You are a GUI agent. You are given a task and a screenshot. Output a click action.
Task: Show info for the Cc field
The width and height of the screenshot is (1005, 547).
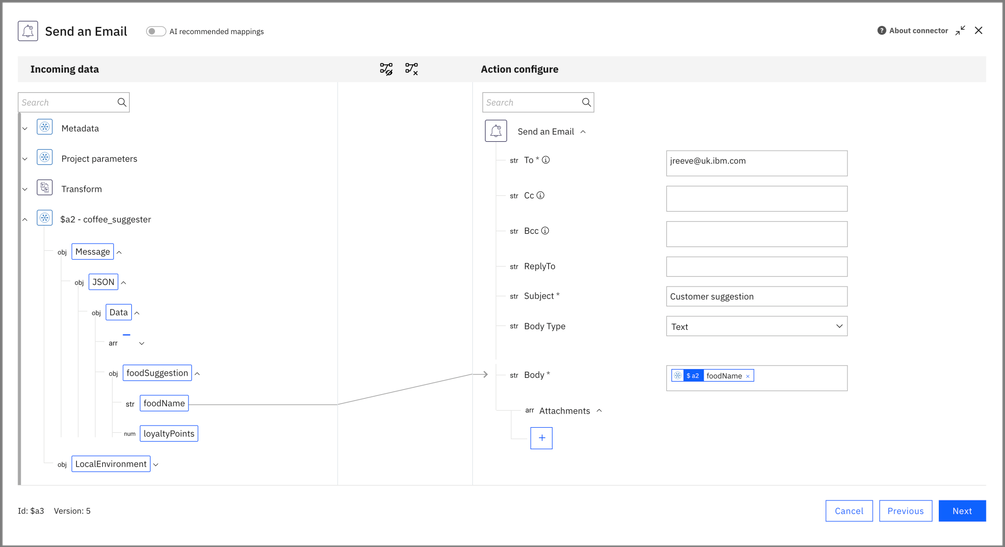pos(540,196)
